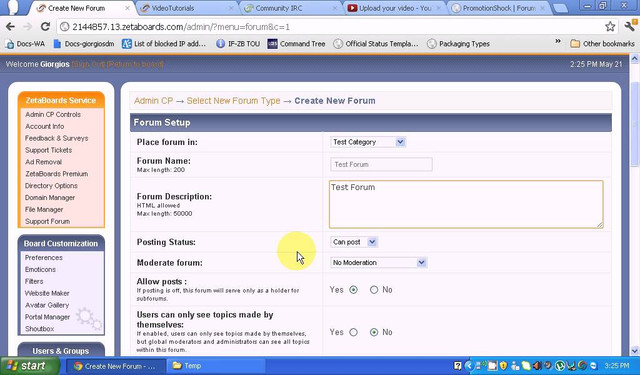The width and height of the screenshot is (640, 375).
Task: Open Support Forum in sidebar
Action: point(47,221)
